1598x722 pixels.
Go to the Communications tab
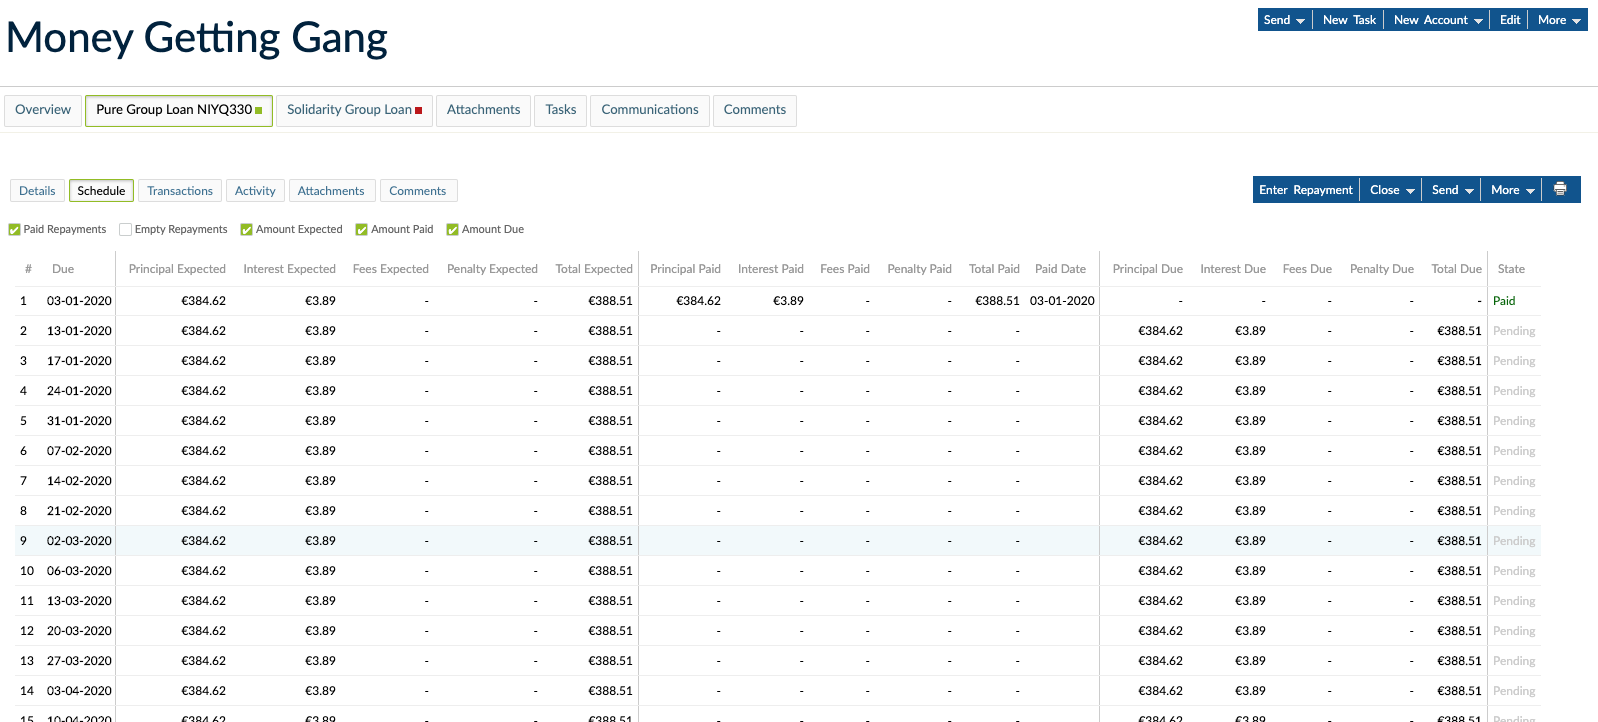point(650,110)
